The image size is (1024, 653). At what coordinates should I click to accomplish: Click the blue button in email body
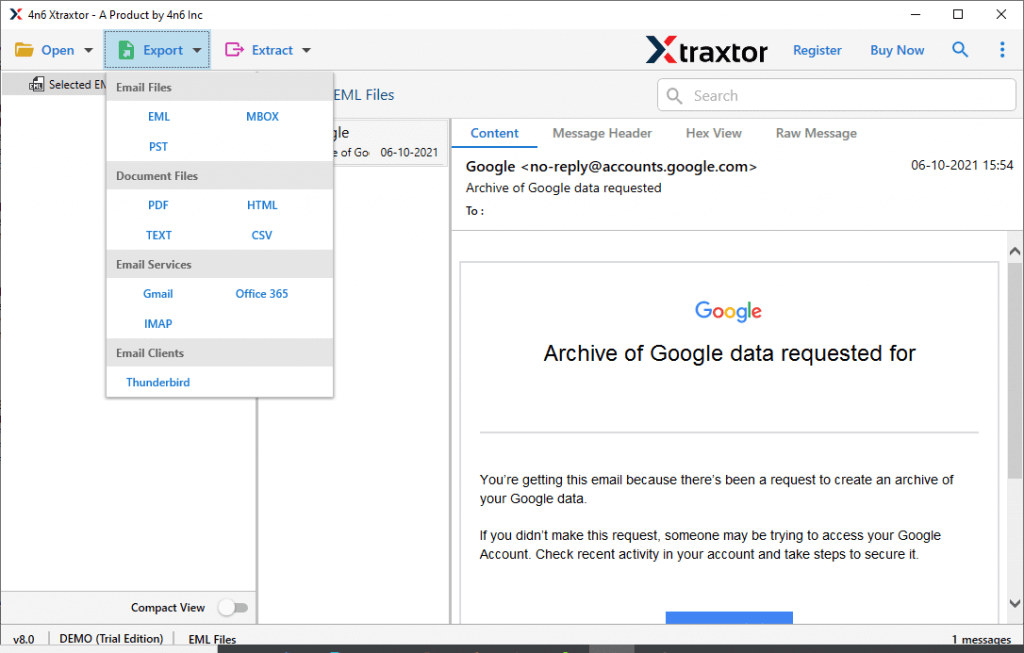tap(729, 618)
